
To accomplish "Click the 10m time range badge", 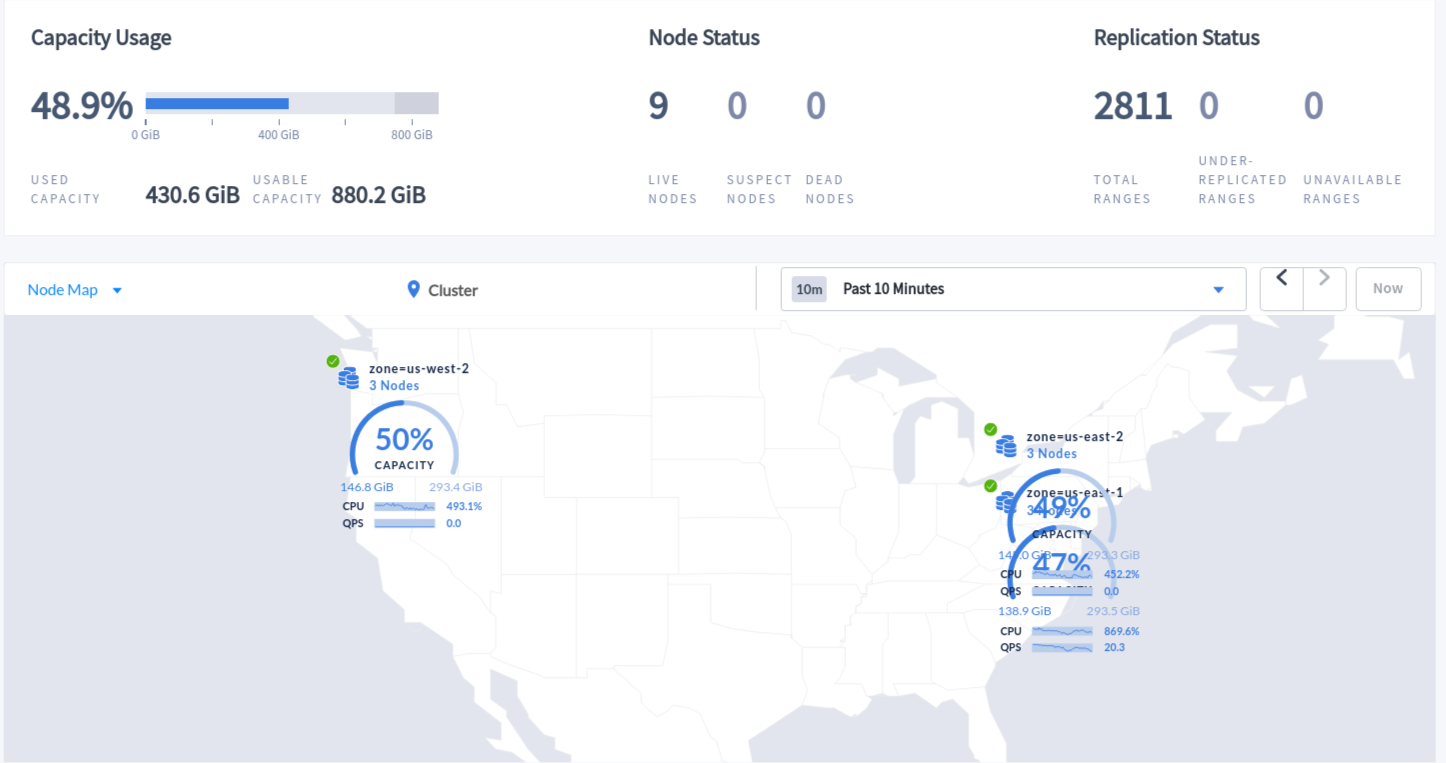I will pos(809,289).
